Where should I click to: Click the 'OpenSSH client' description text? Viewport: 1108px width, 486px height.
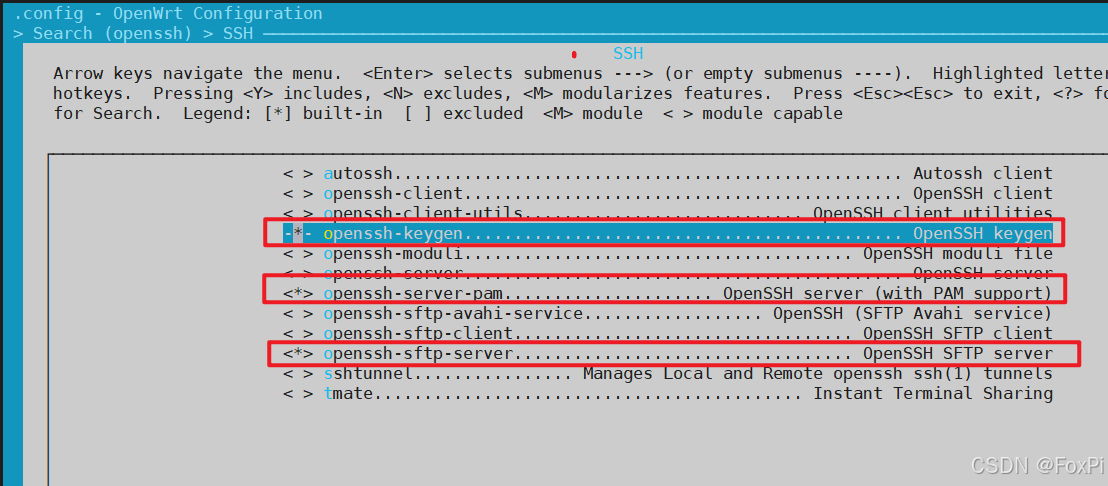pyautogui.click(x=983, y=194)
